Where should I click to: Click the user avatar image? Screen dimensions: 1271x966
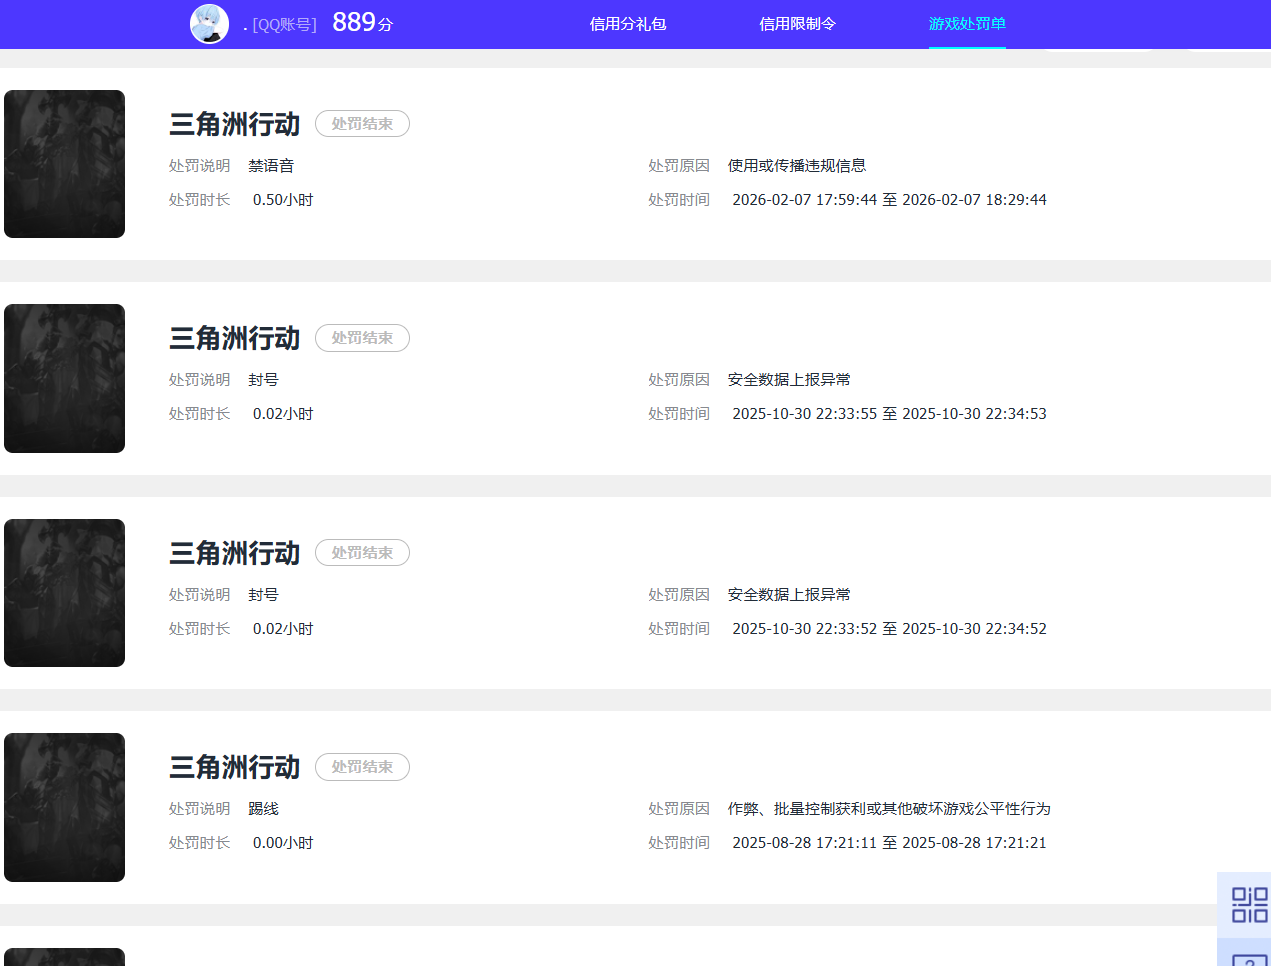209,23
